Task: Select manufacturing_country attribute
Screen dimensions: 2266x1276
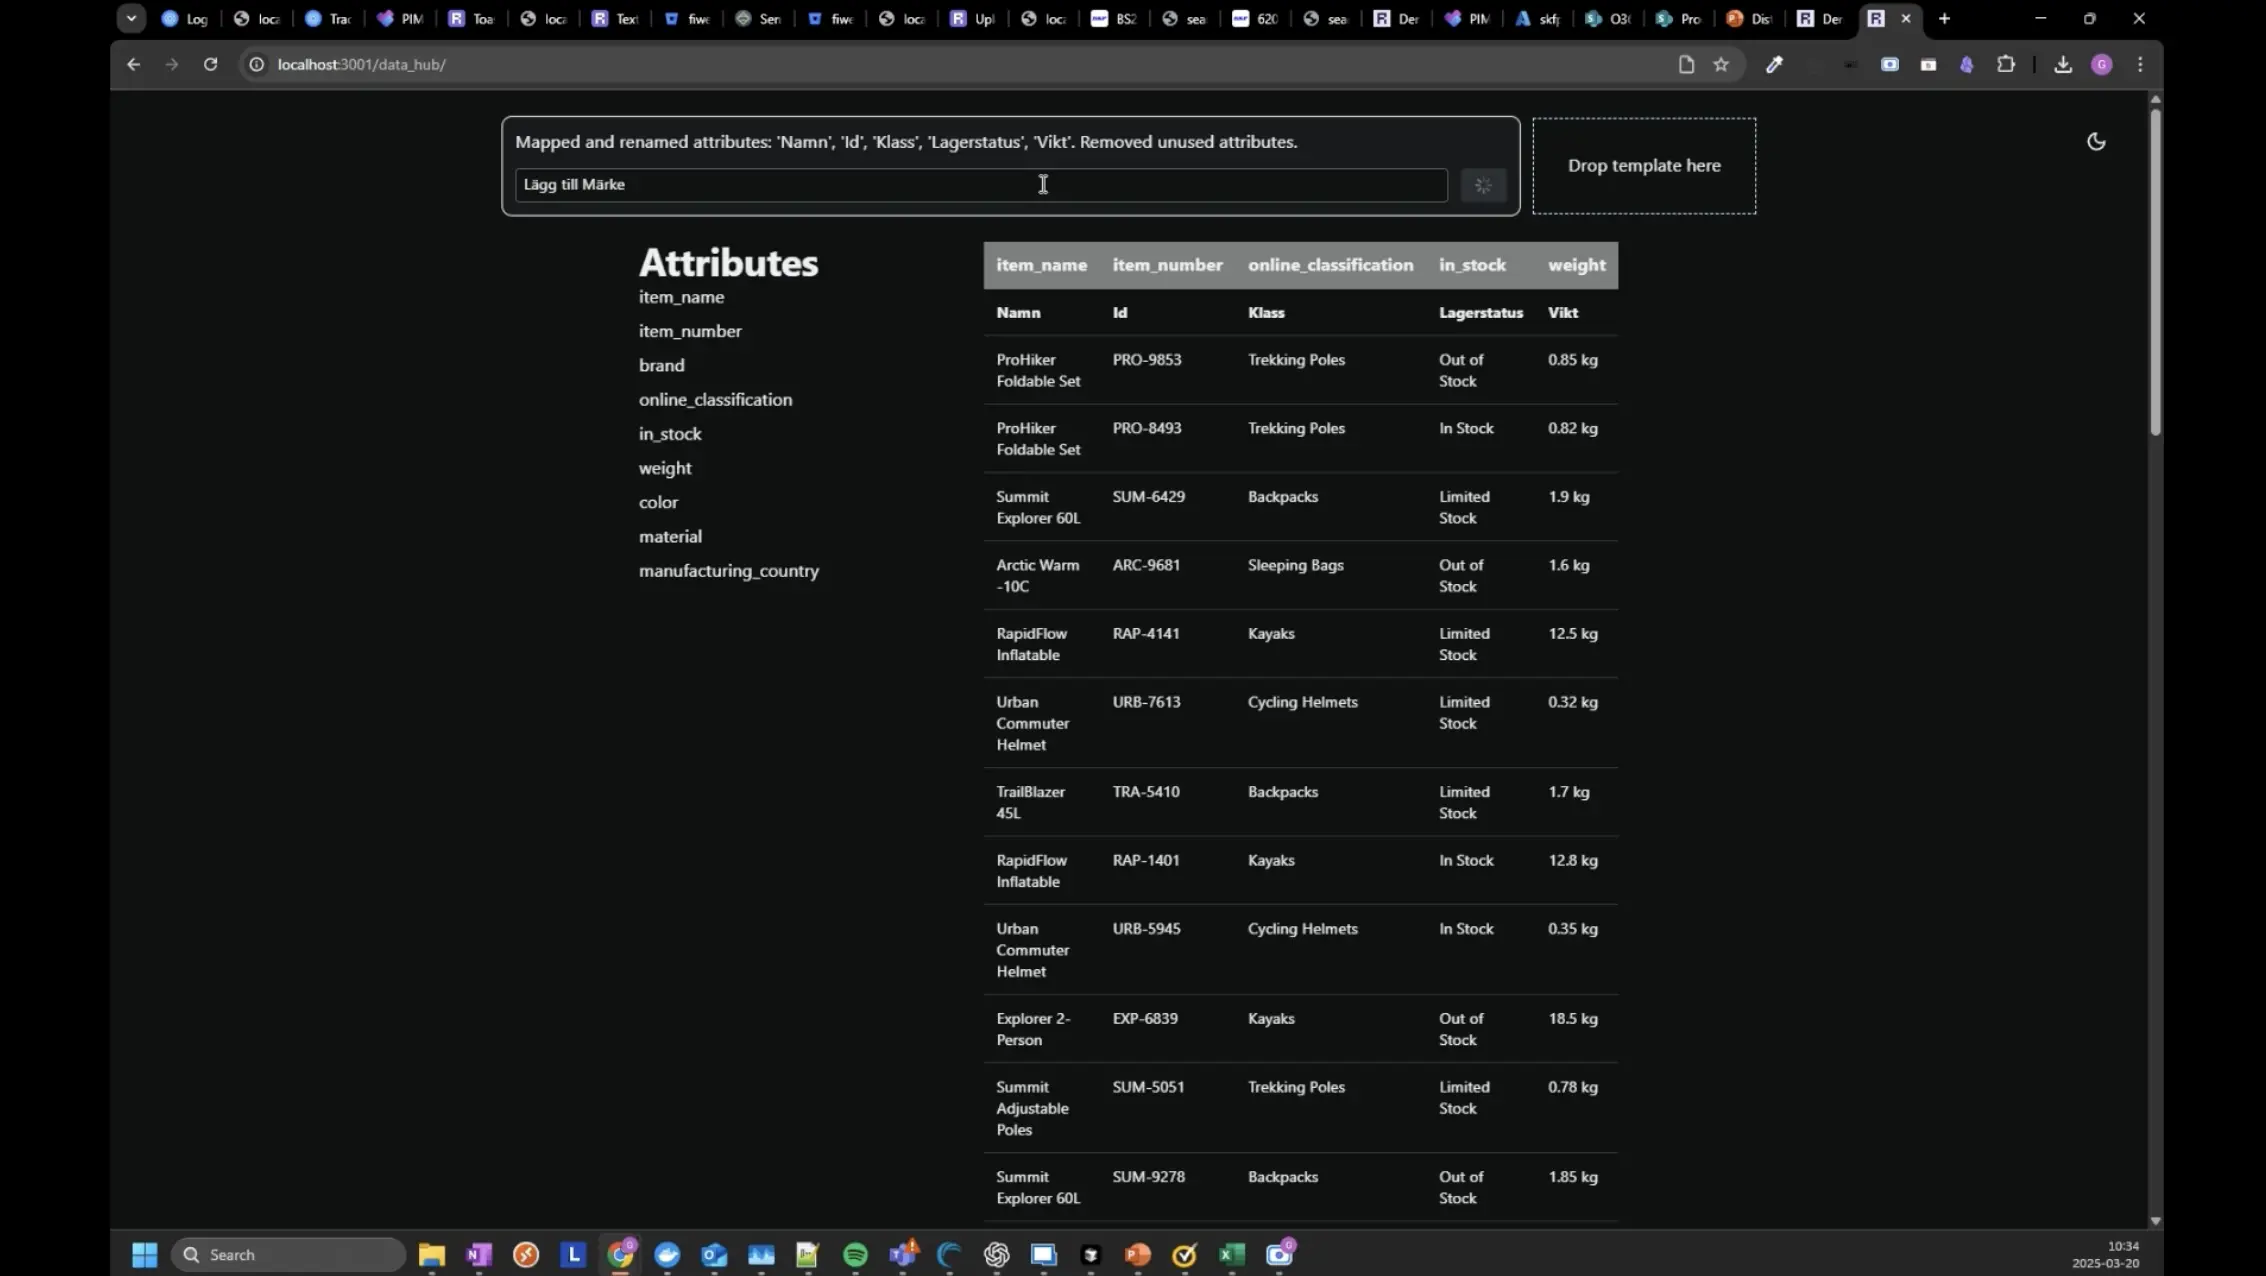Action: point(728,571)
